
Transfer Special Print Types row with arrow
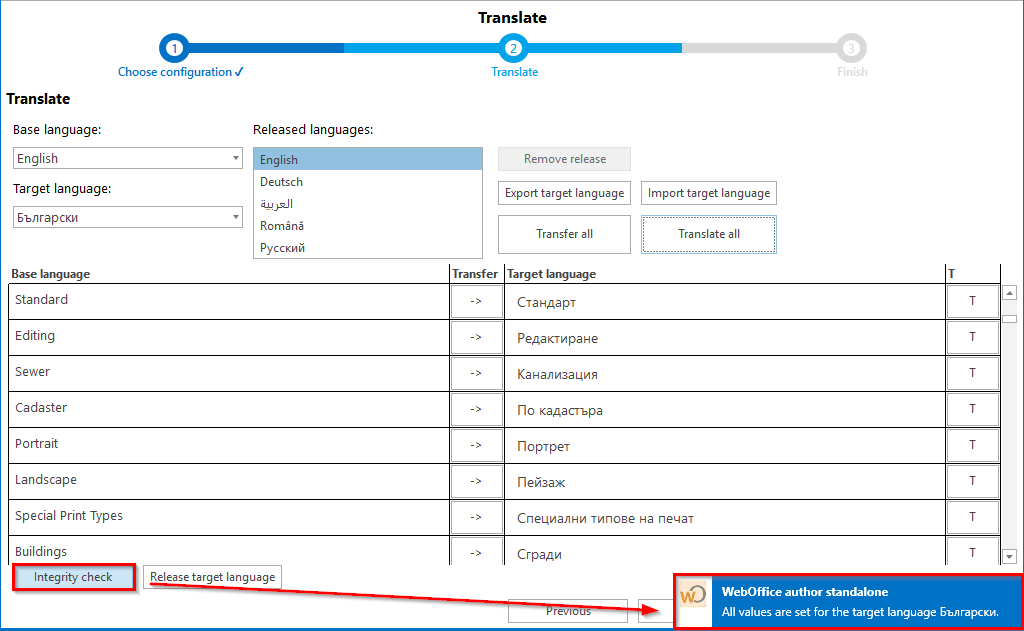[x=476, y=517]
